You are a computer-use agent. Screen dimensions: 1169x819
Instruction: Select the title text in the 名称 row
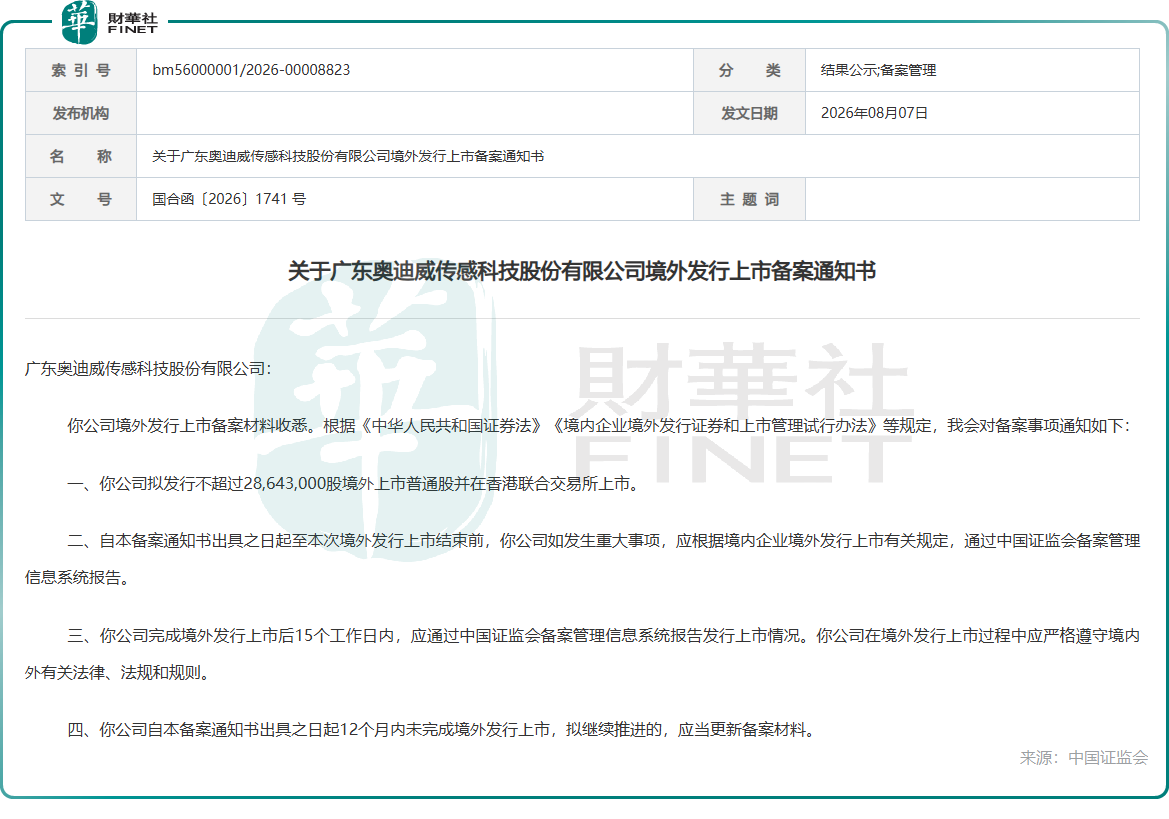point(348,156)
